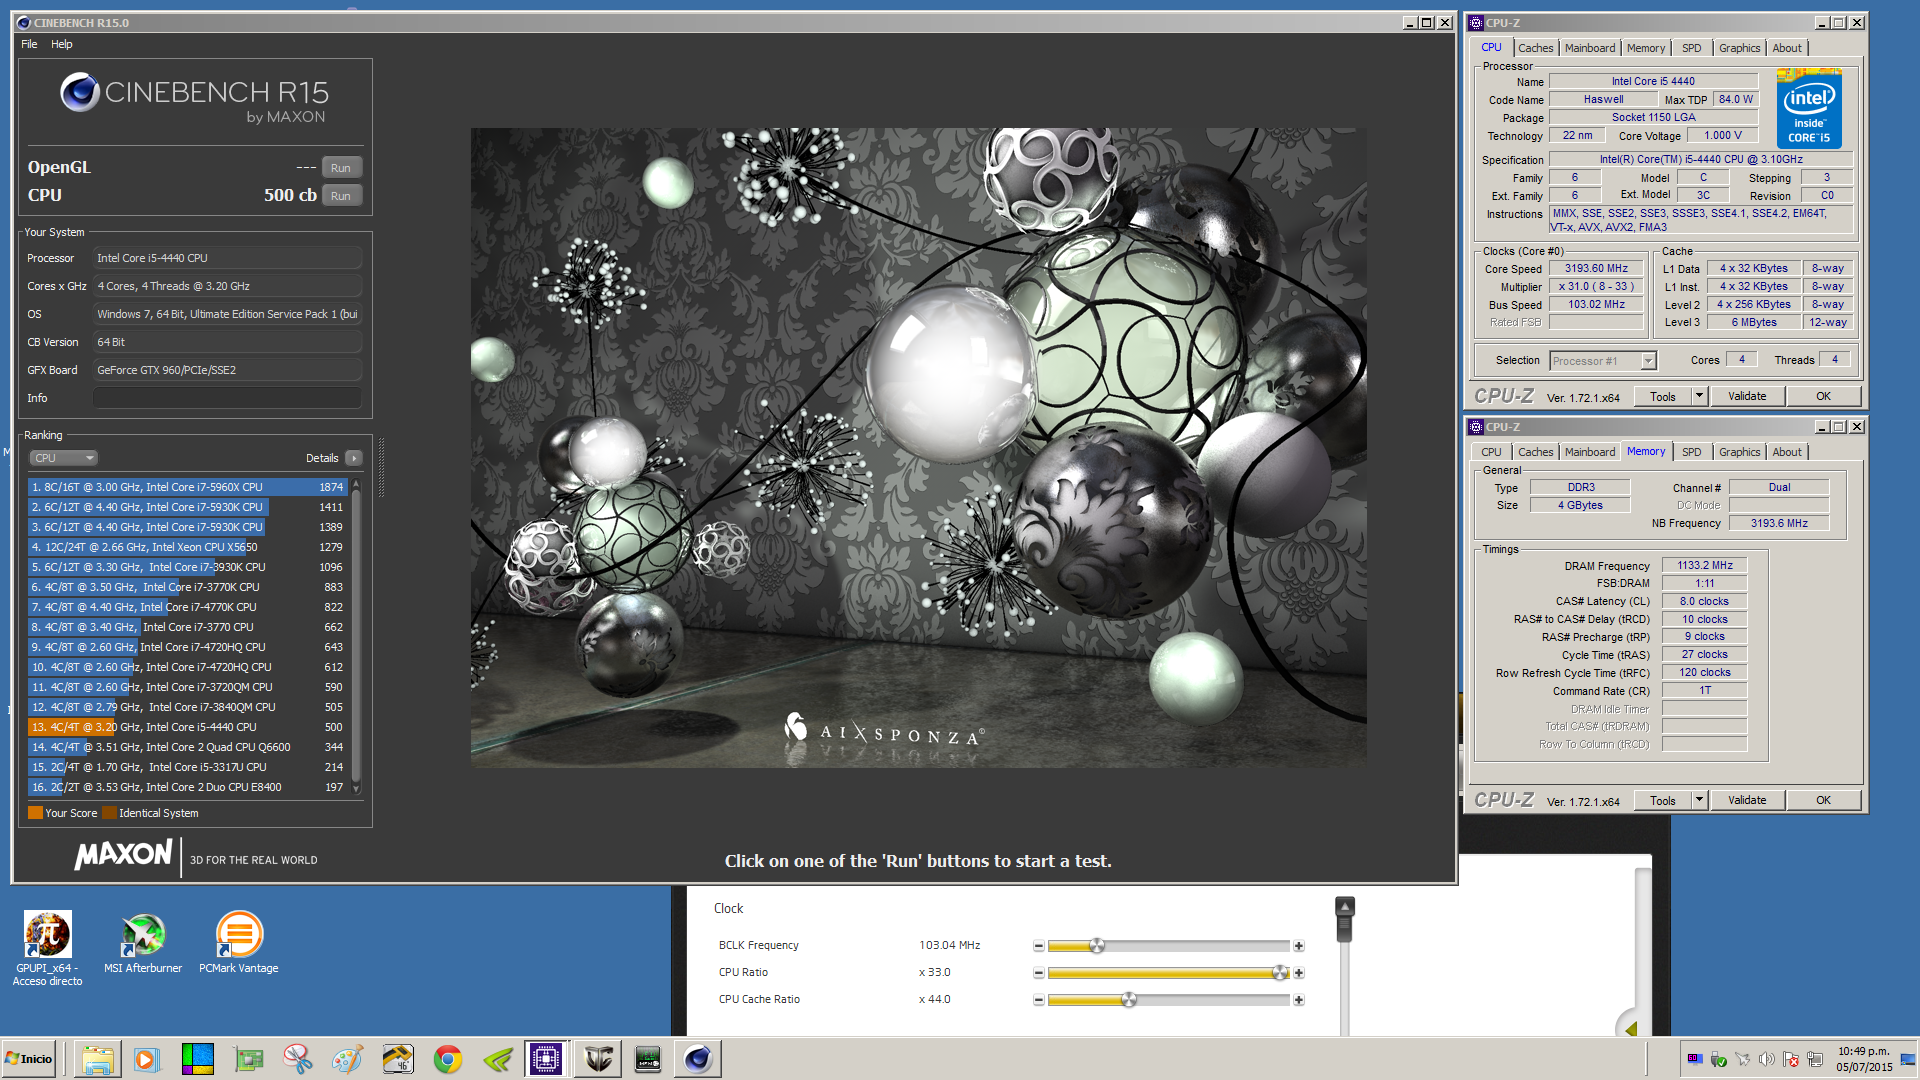Image resolution: width=1920 pixels, height=1080 pixels.
Task: Open Graphics tab in lower CPU-Z window
Action: click(x=1739, y=452)
